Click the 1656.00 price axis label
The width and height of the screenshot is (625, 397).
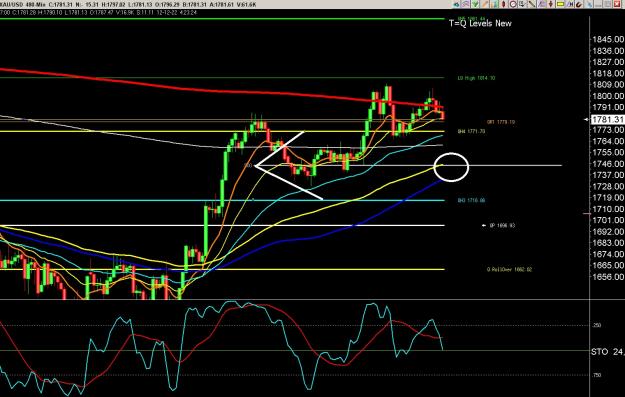pos(608,277)
